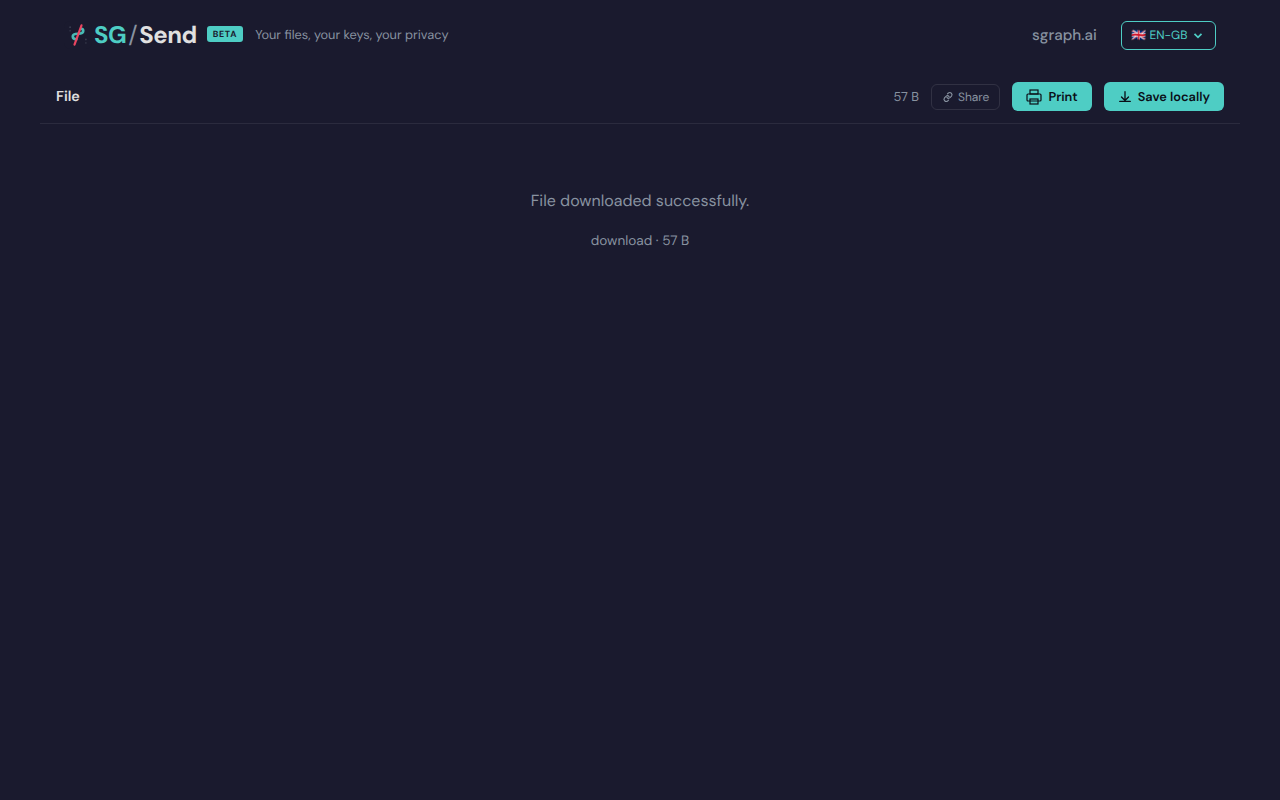Click the UK flag icon

point(1138,35)
